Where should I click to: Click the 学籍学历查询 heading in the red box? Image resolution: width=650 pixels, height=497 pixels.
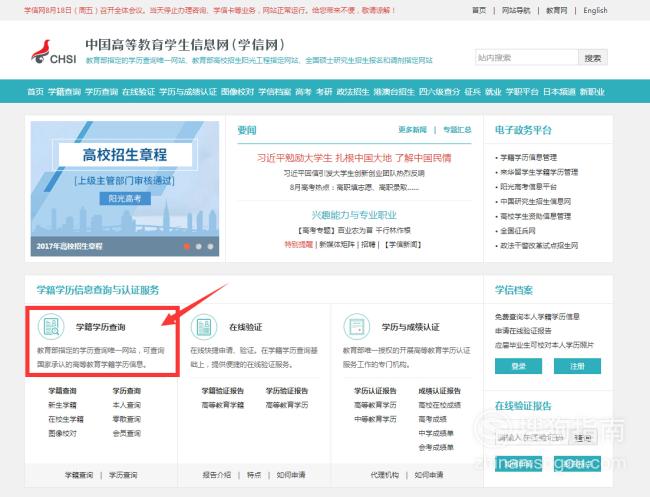(x=100, y=327)
